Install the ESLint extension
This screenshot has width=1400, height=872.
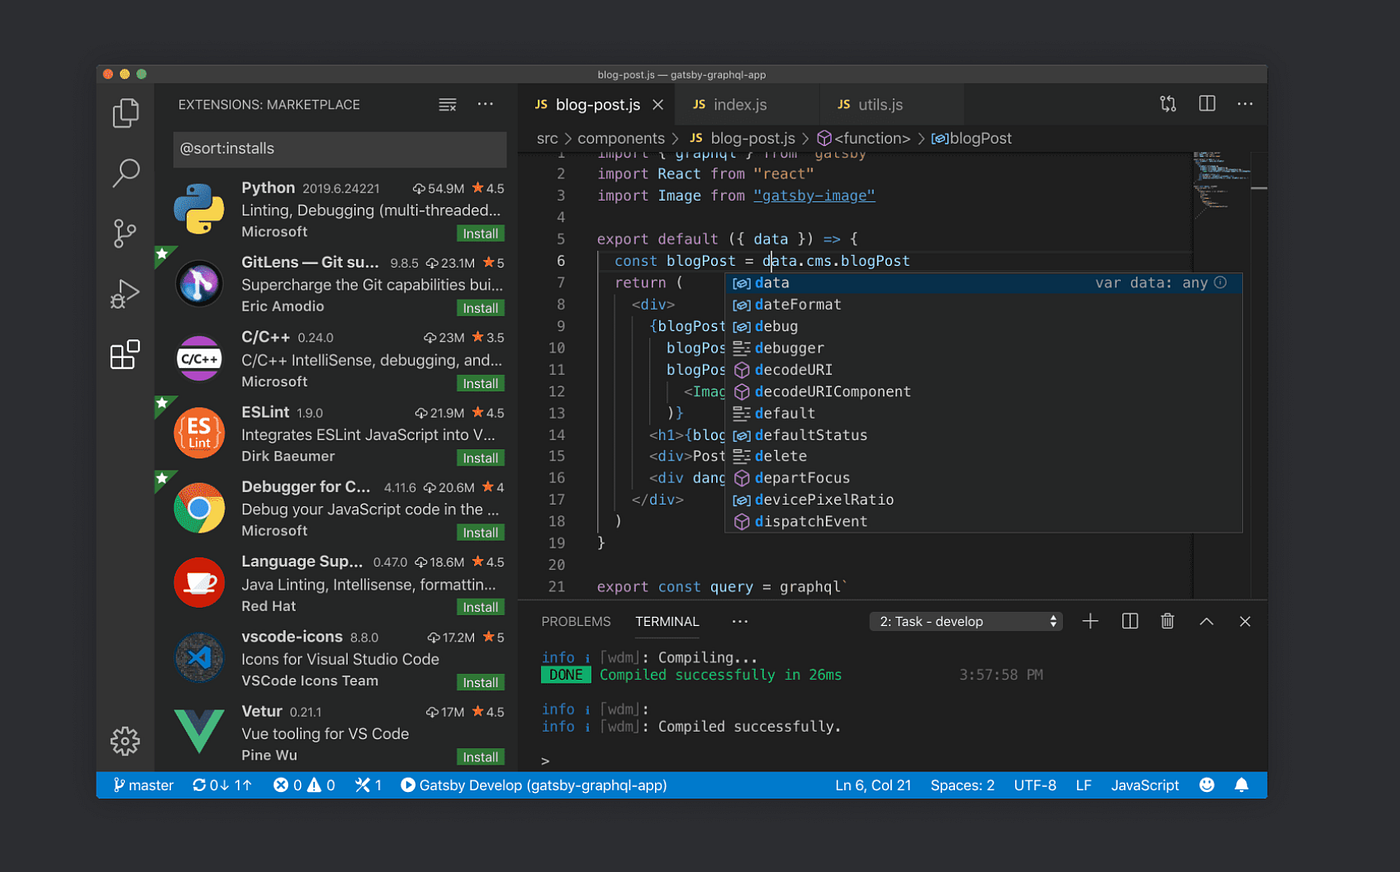tap(480, 457)
